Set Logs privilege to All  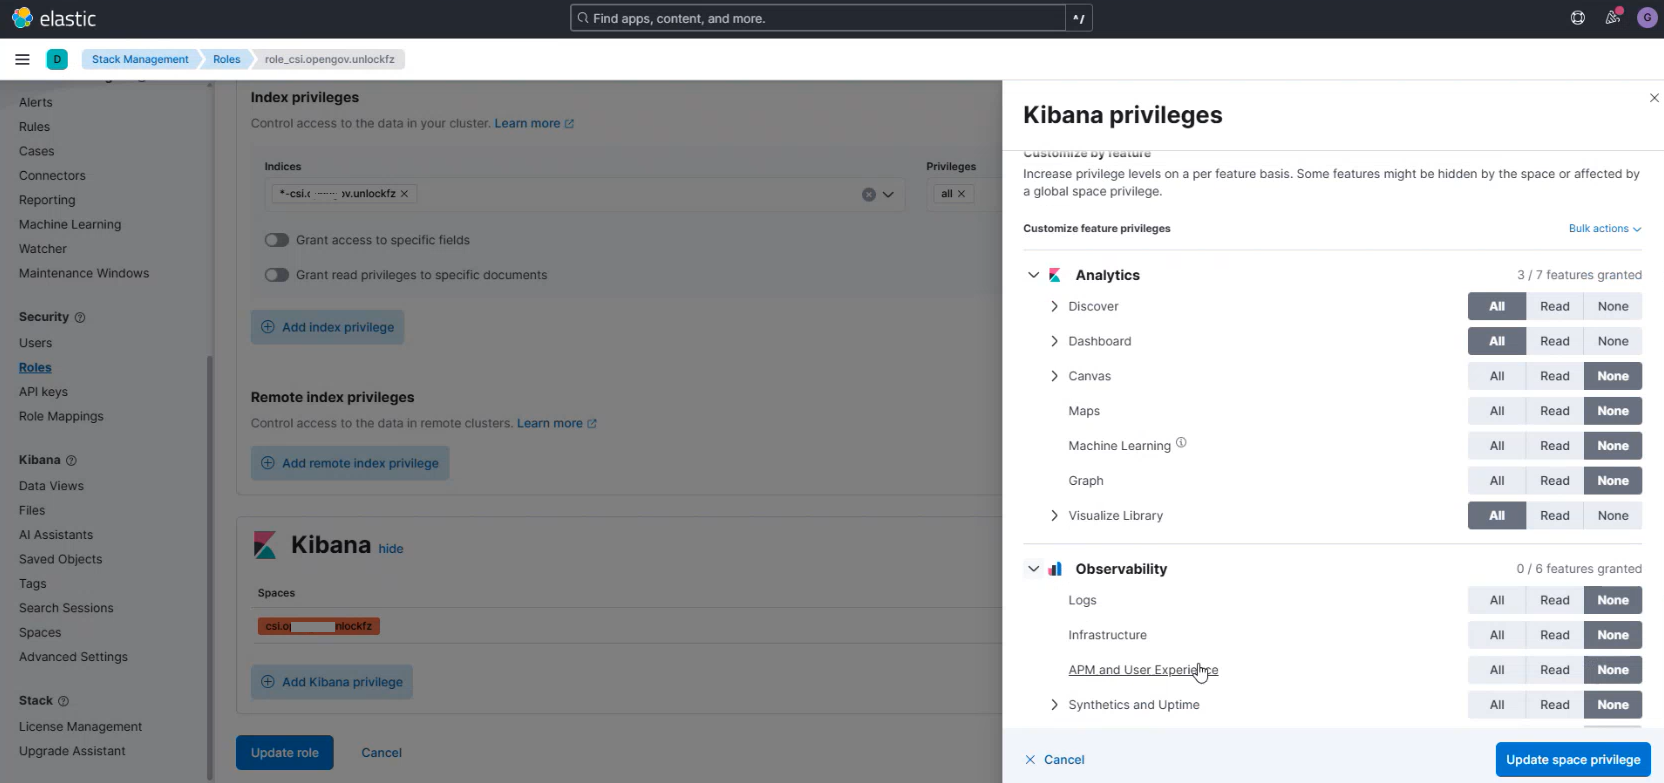(x=1497, y=600)
